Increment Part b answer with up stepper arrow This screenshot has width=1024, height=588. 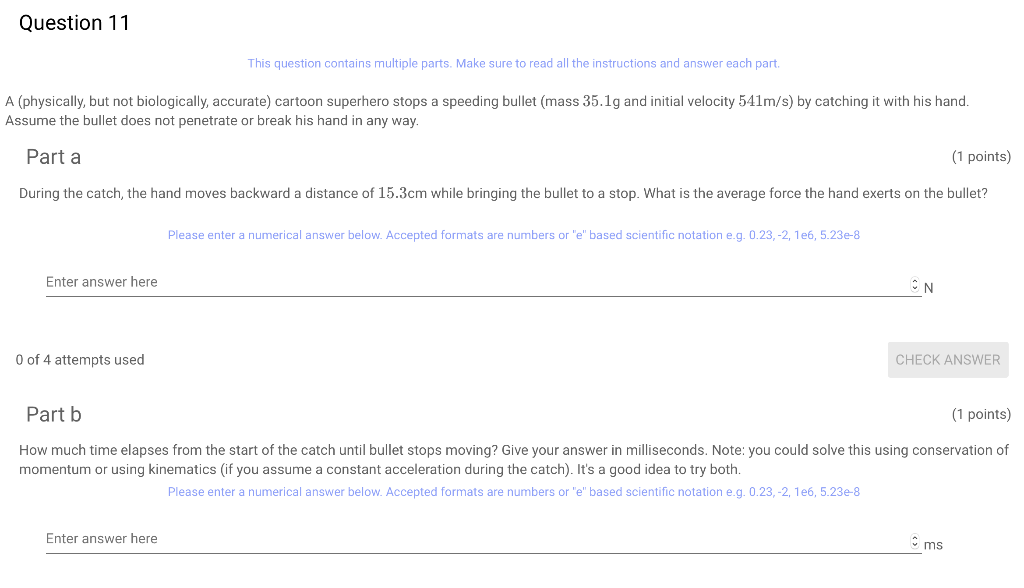tap(914, 535)
